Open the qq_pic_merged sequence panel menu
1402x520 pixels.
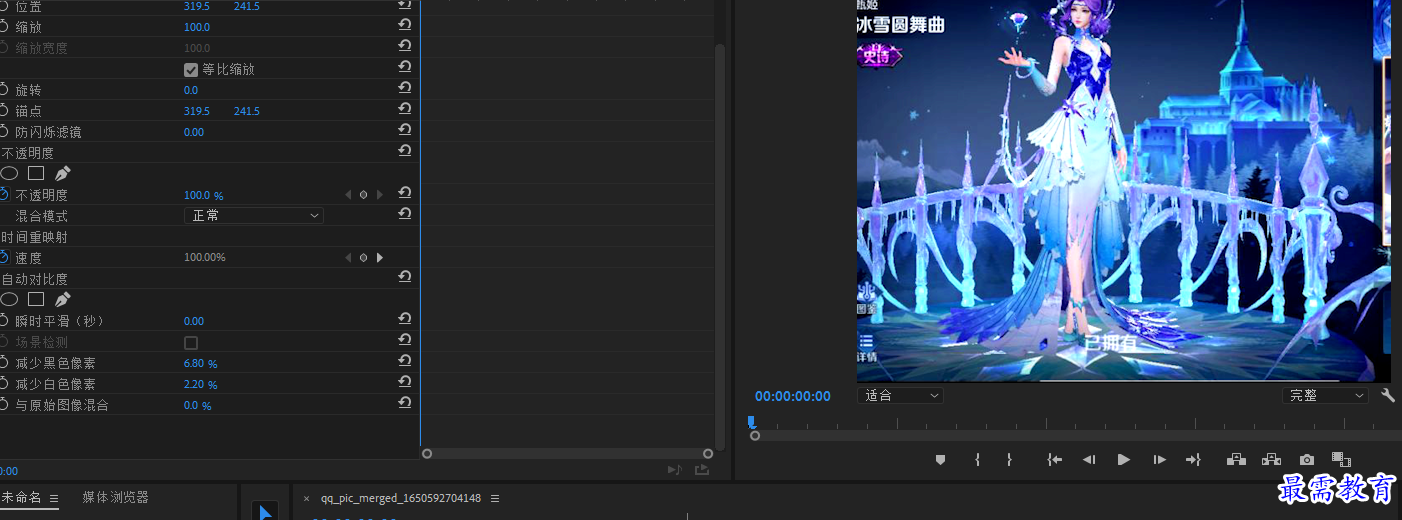(495, 498)
